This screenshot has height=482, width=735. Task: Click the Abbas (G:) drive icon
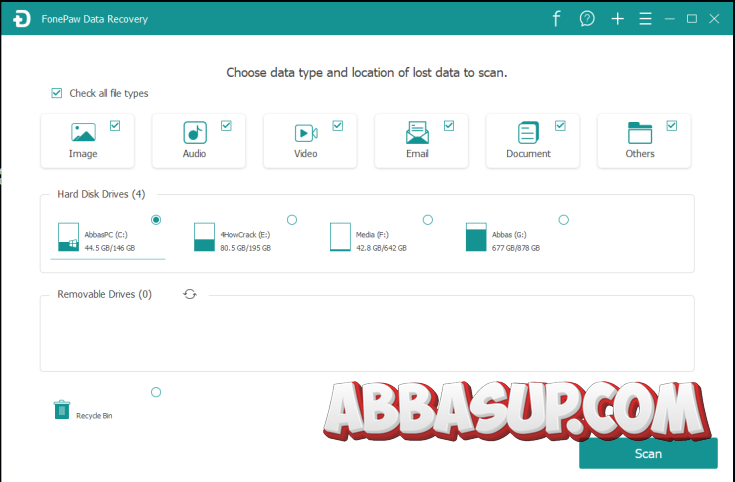[x=476, y=237]
